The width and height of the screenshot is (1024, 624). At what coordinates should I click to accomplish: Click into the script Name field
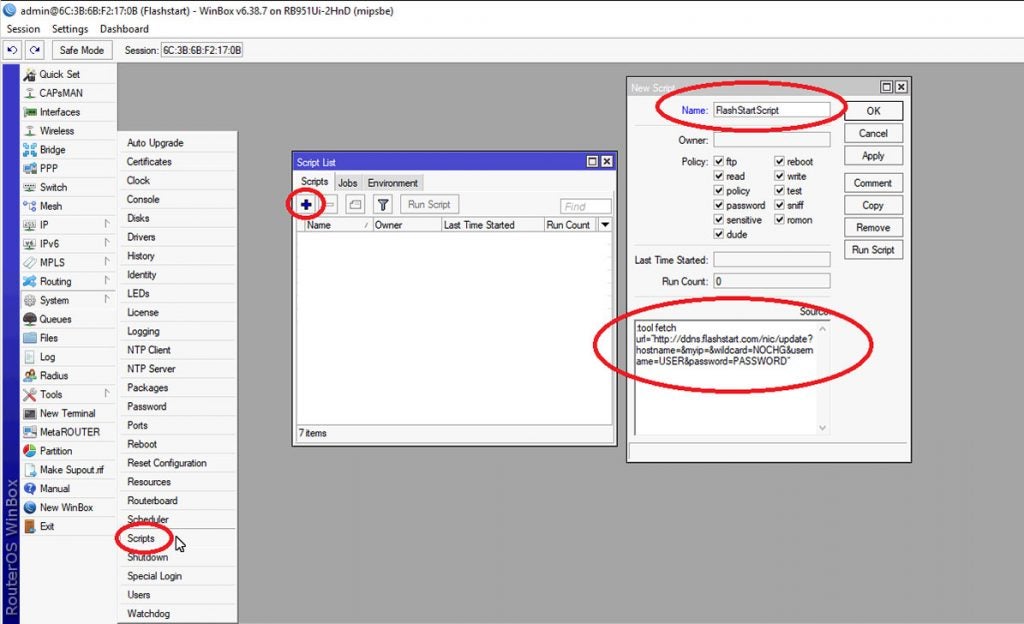[x=771, y=110]
